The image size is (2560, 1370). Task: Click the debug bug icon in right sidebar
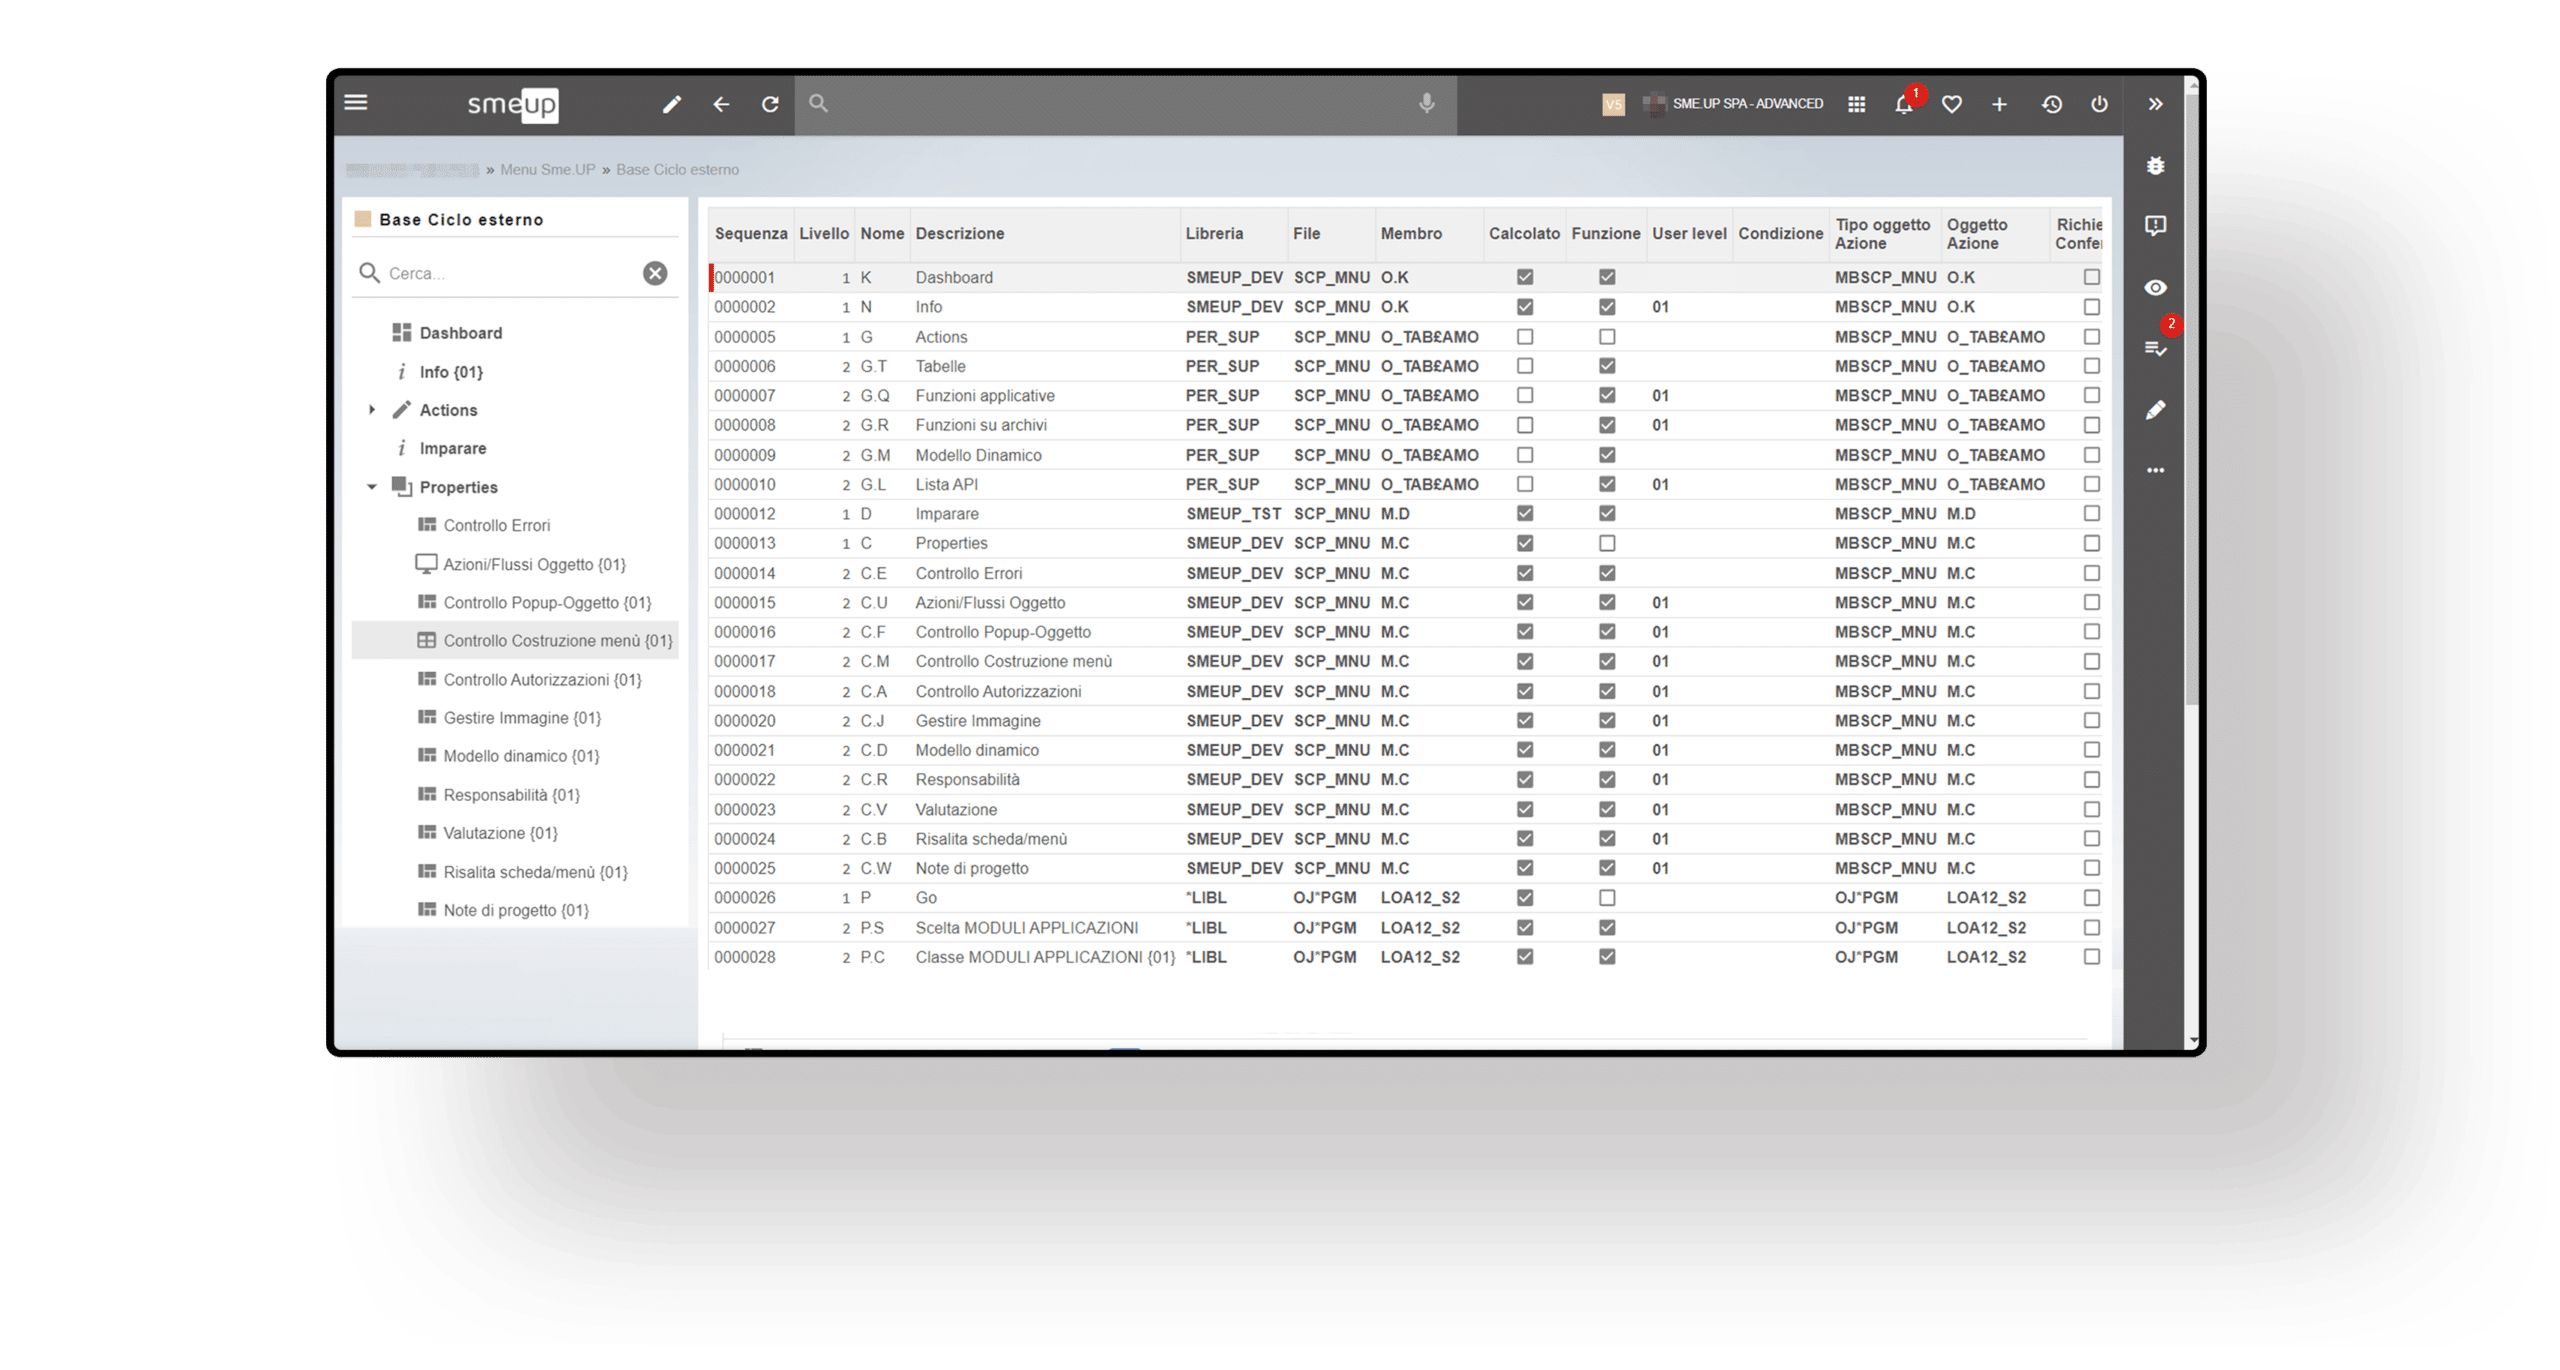2155,166
